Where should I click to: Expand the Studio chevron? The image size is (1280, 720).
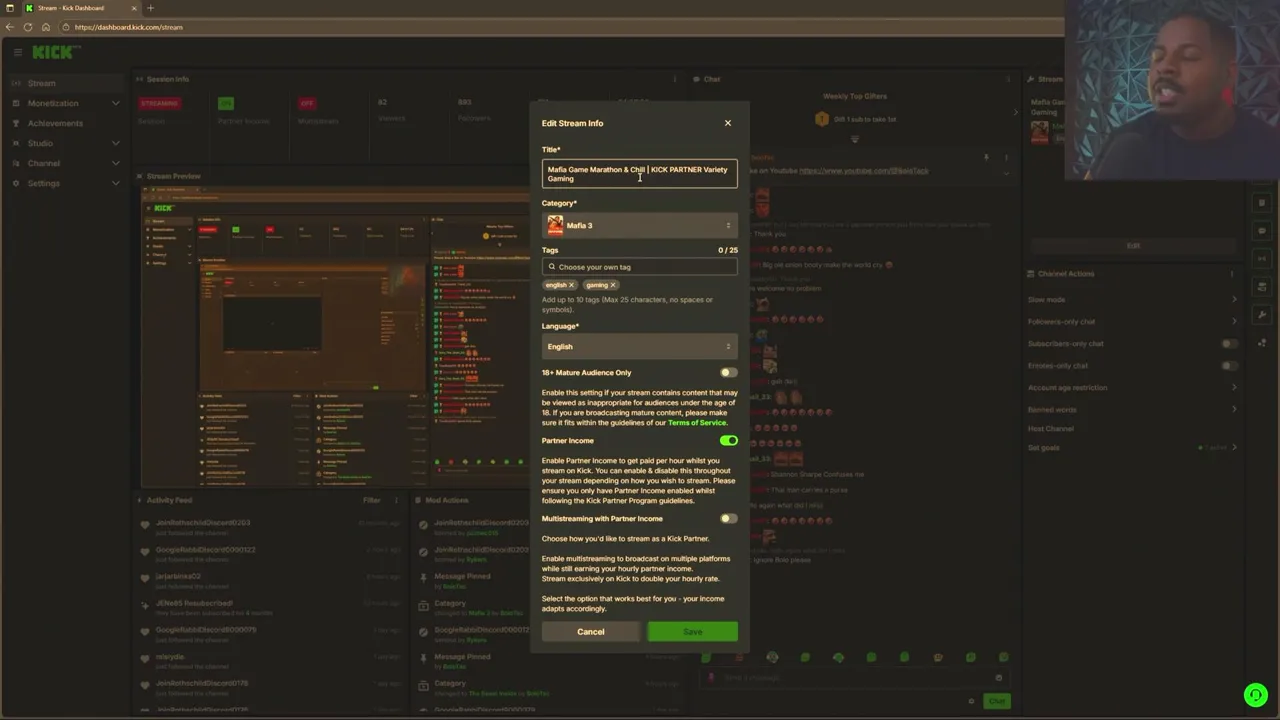tap(116, 143)
